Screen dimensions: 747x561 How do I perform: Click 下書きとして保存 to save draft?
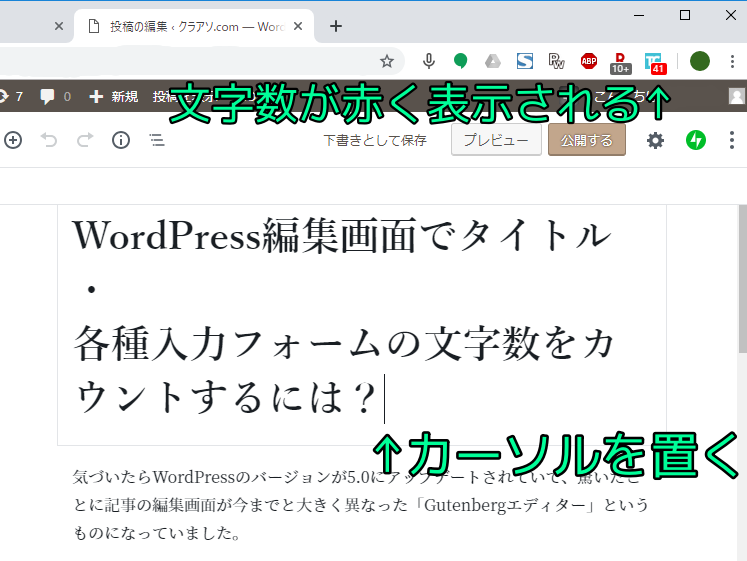pos(375,140)
